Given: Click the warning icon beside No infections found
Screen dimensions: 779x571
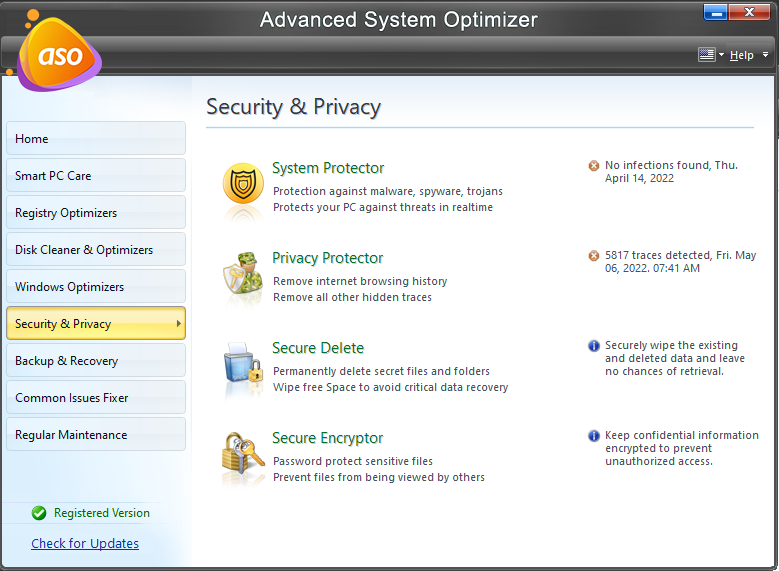Looking at the screenshot, I should coord(594,165).
